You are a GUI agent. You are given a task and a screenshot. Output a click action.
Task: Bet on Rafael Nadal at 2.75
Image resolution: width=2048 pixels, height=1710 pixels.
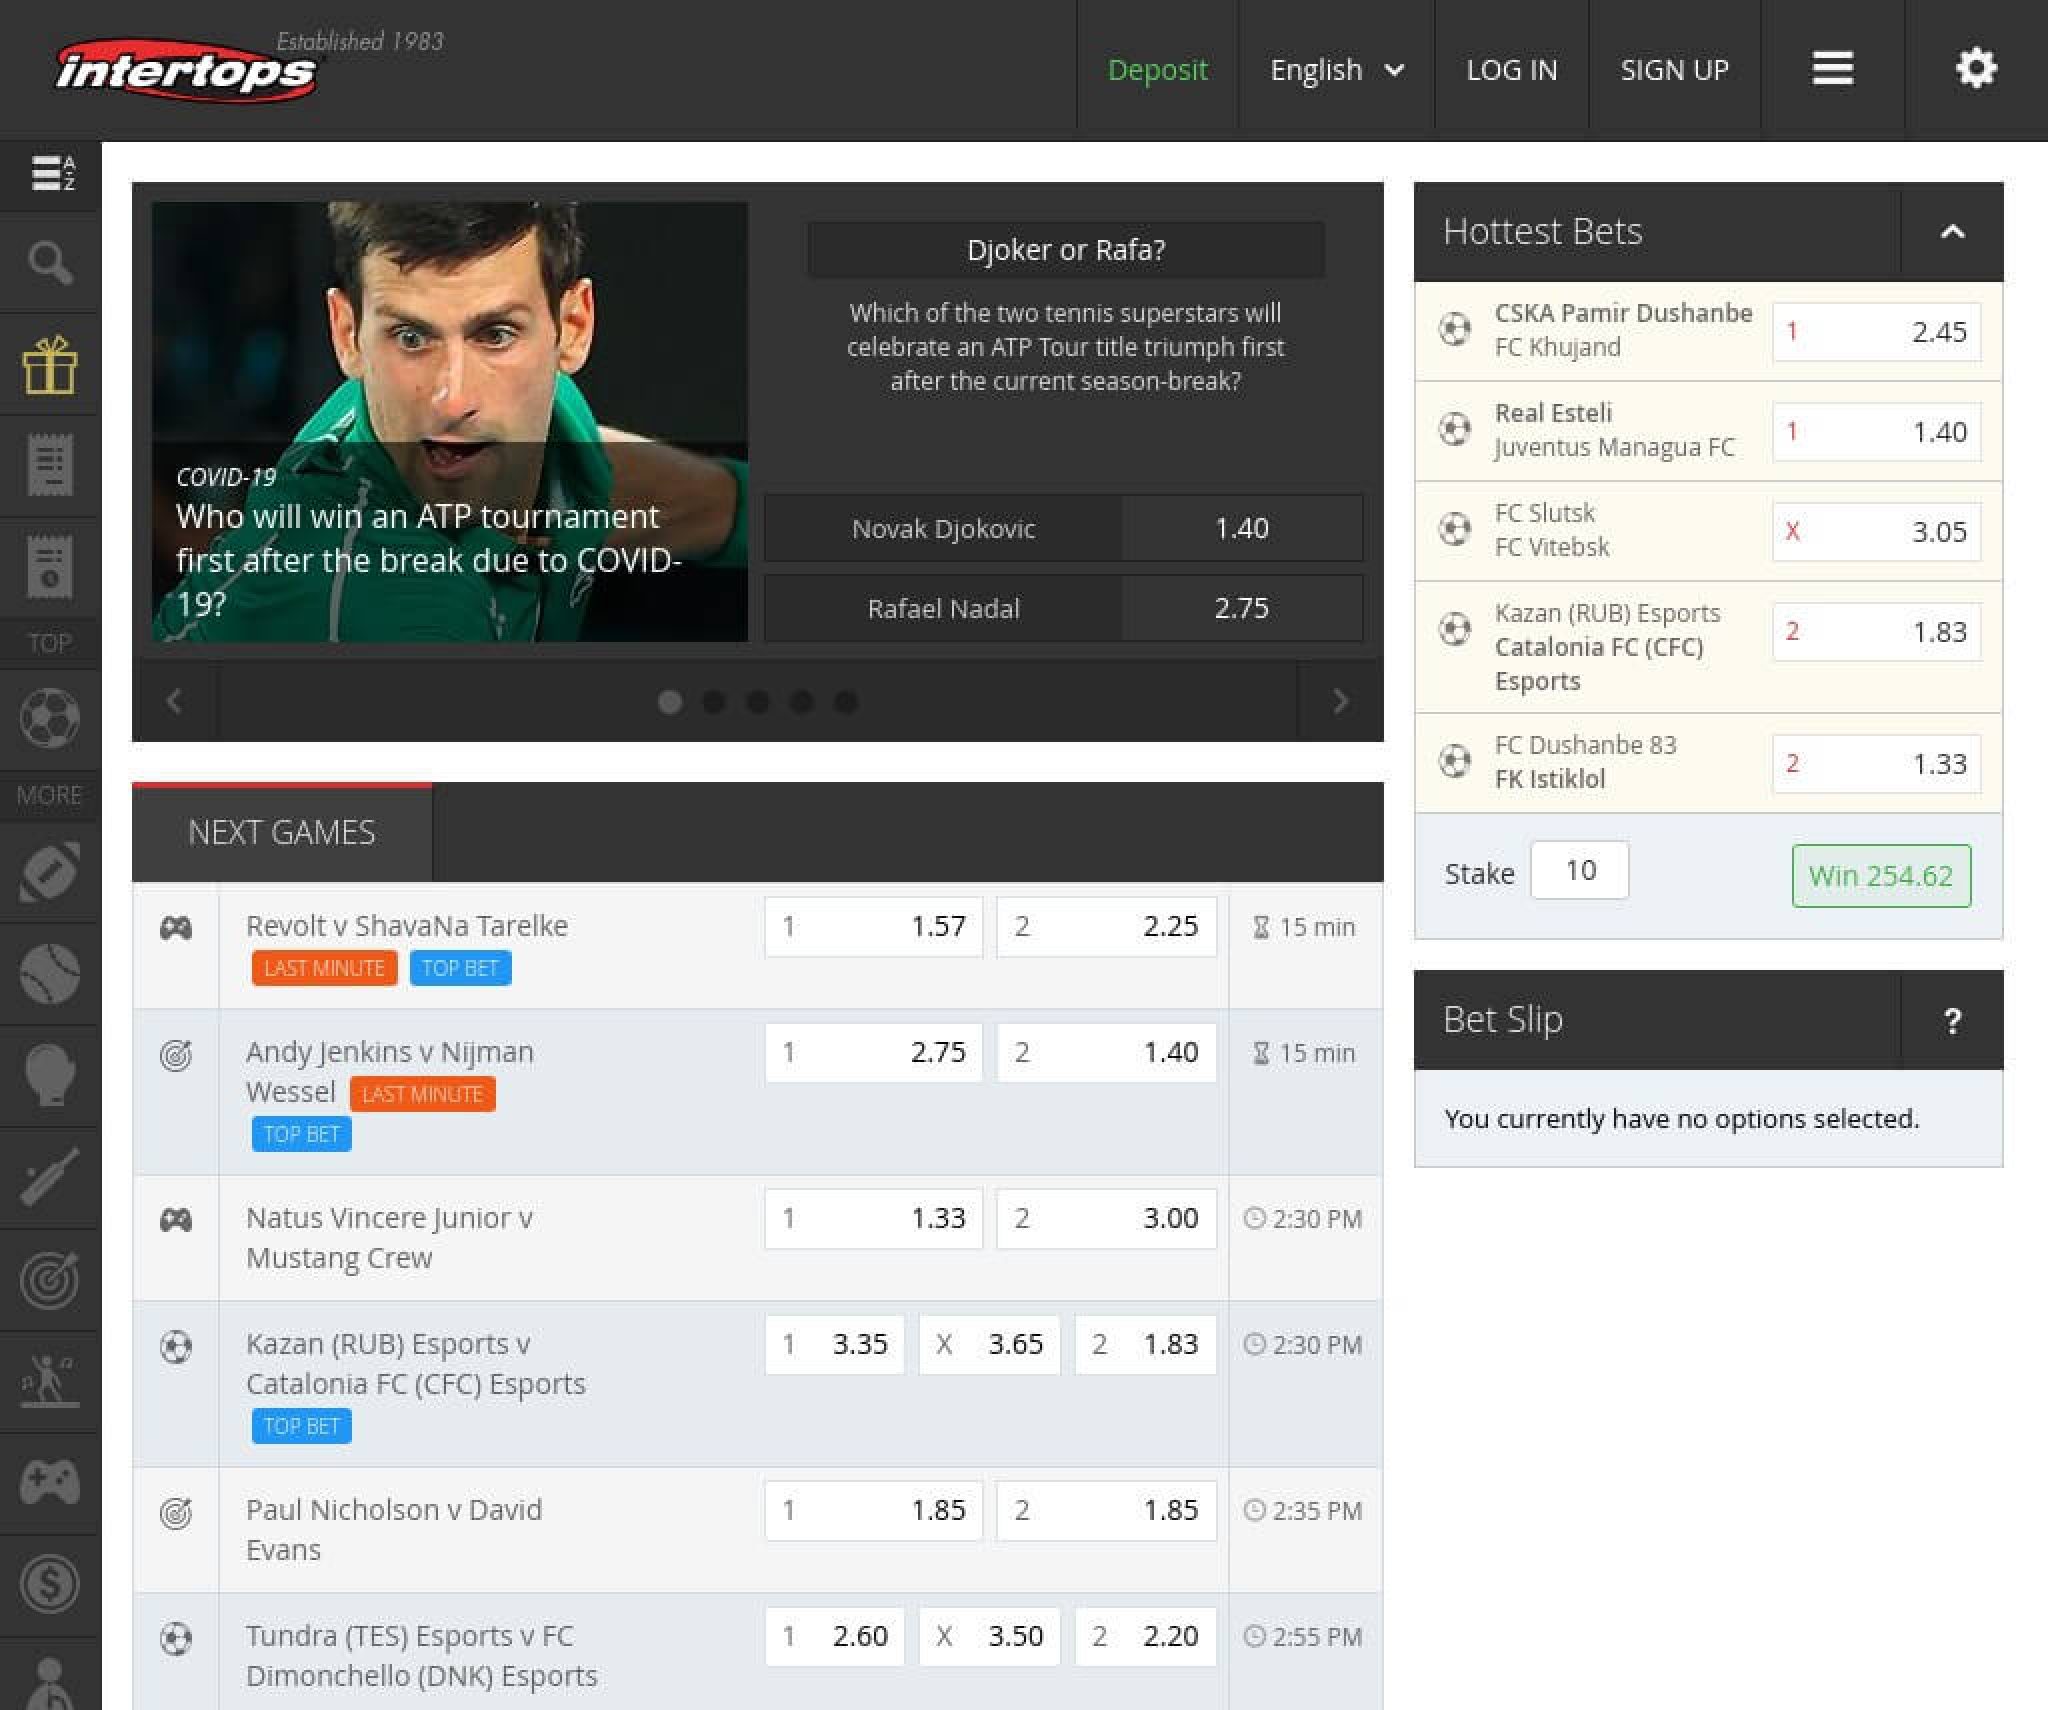1064,608
